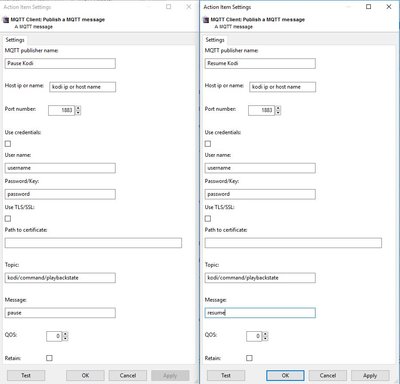Click Test button in Pause Kodi window
400x384 pixels.
(26, 376)
